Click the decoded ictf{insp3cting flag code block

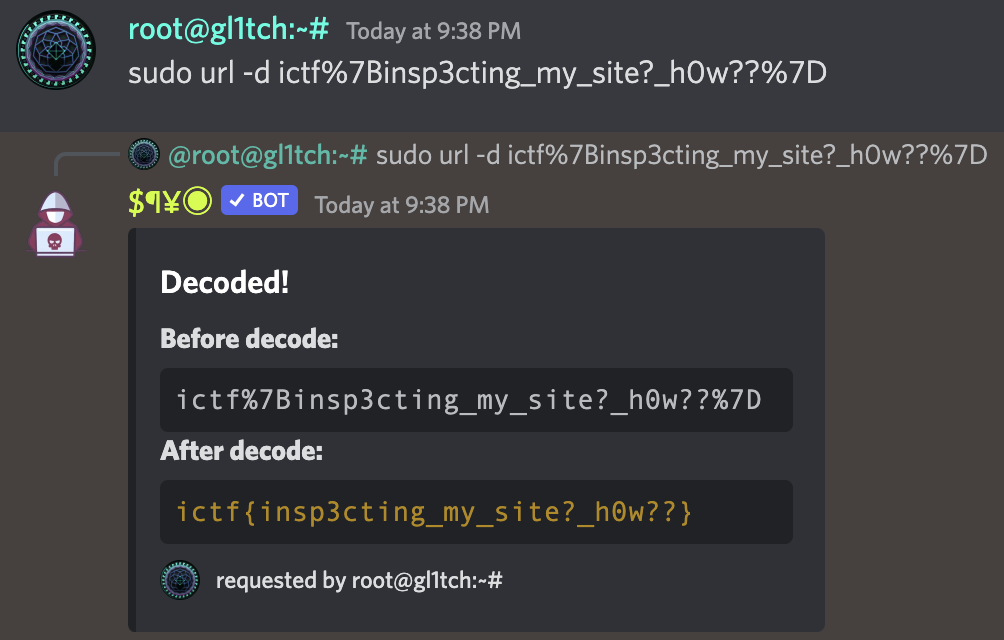[x=476, y=512]
